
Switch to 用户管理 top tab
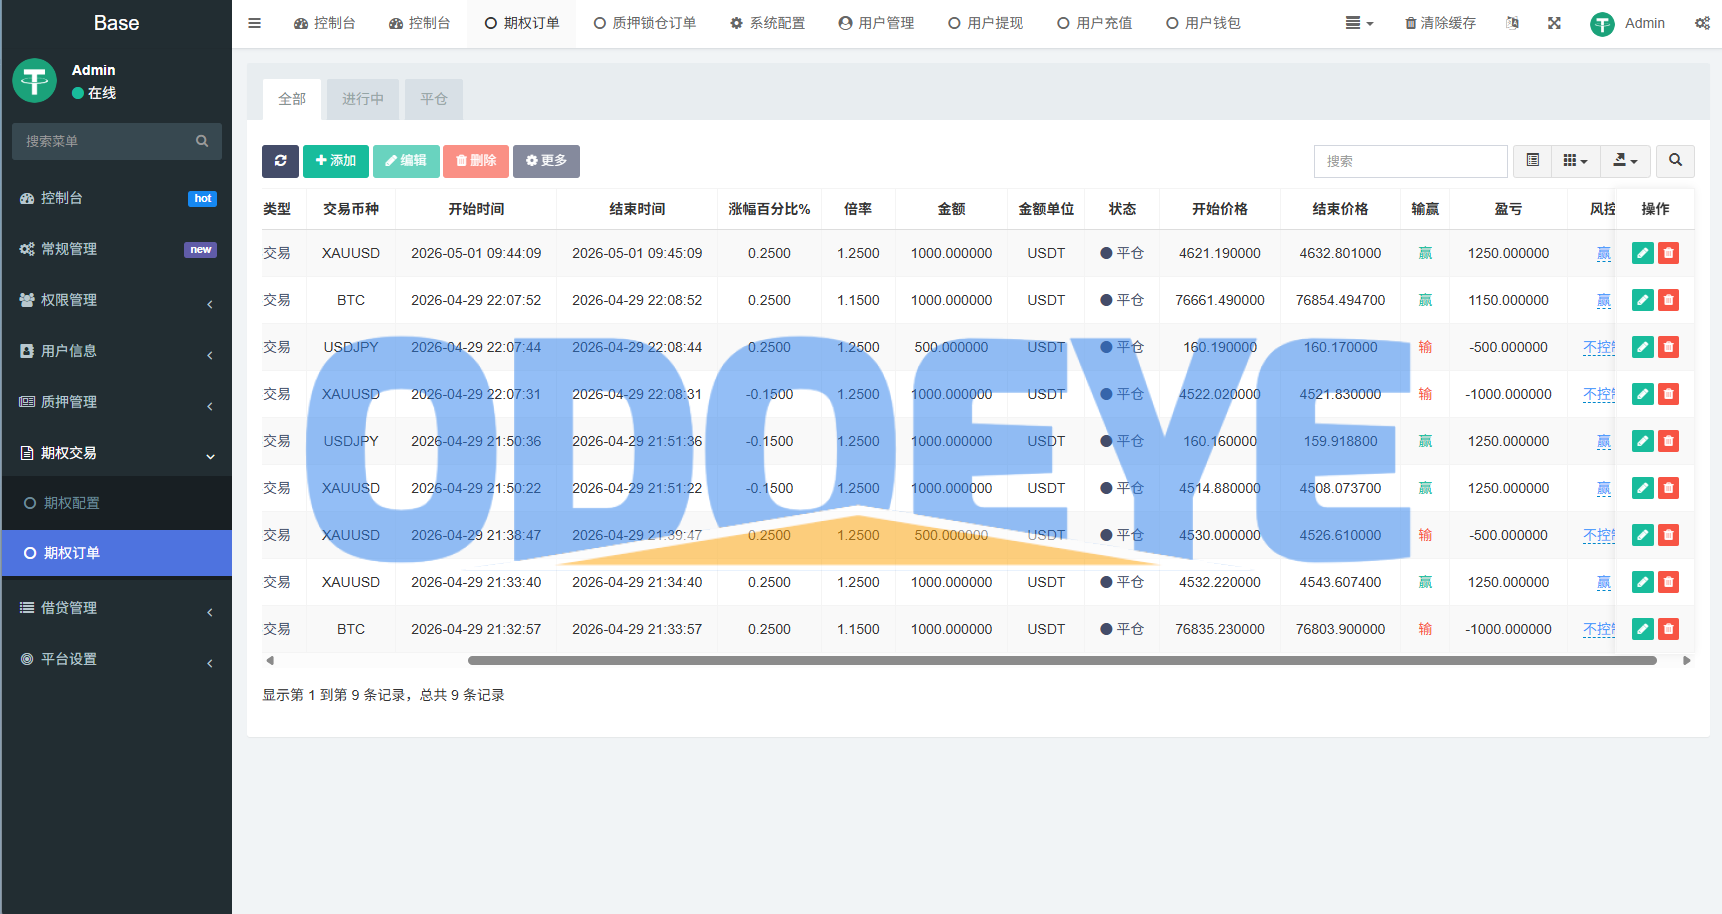877,23
